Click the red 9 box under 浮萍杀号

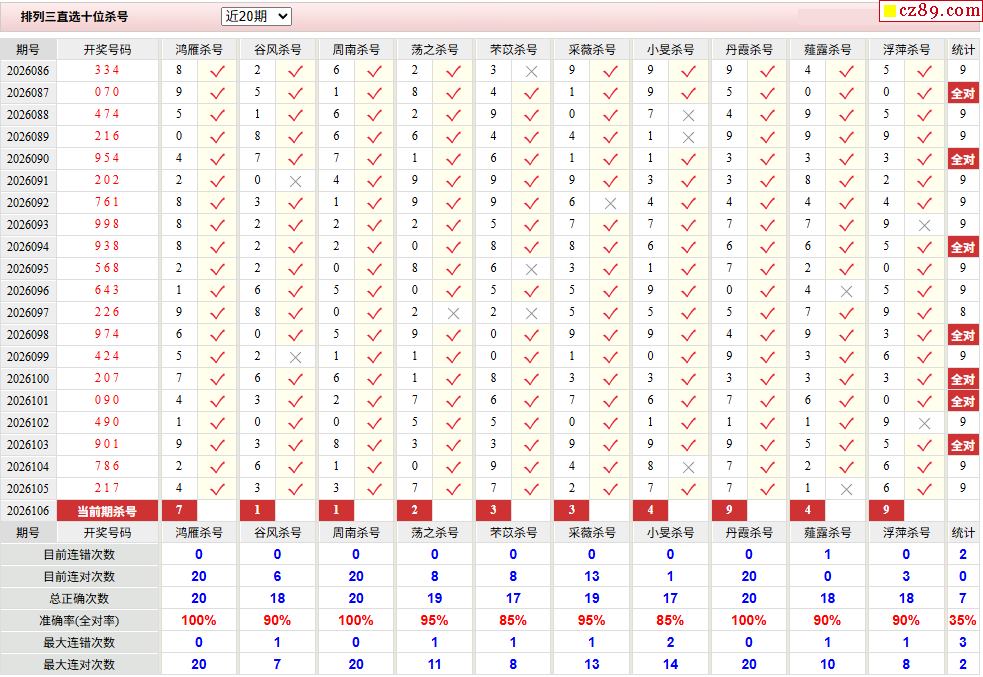click(886, 510)
